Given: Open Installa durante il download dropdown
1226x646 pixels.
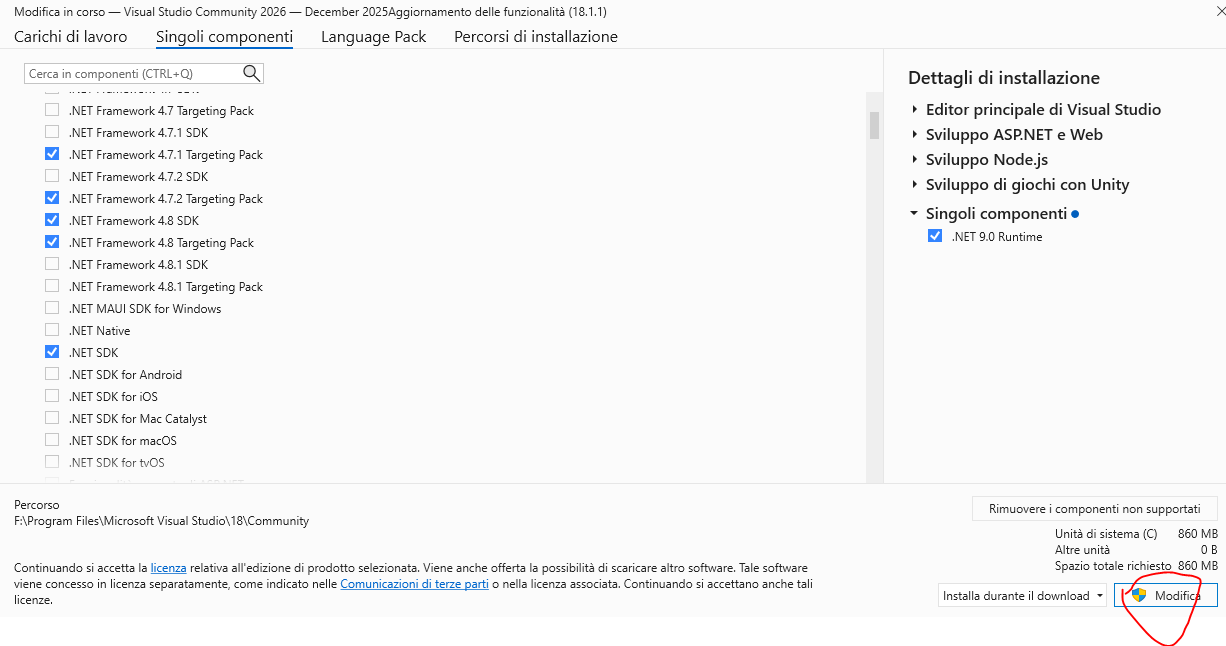Looking at the screenshot, I should (1022, 595).
